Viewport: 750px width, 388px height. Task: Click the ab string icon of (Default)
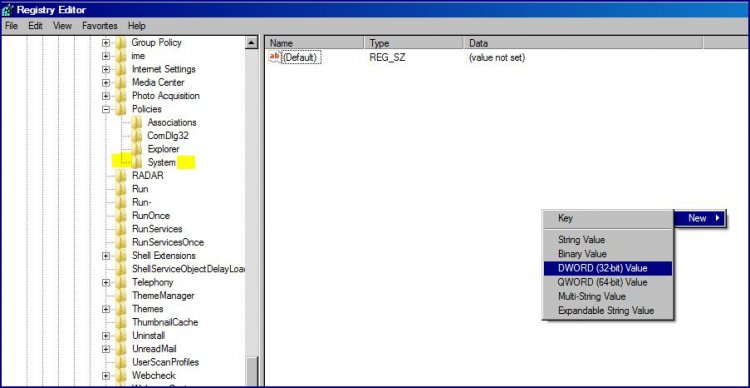(275, 57)
